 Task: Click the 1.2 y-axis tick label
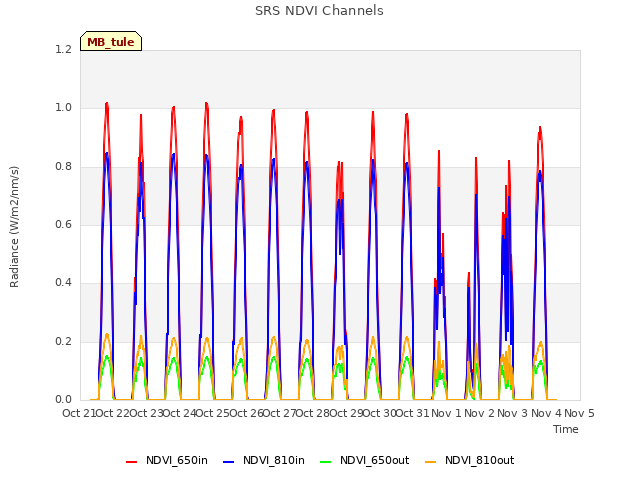63,49
